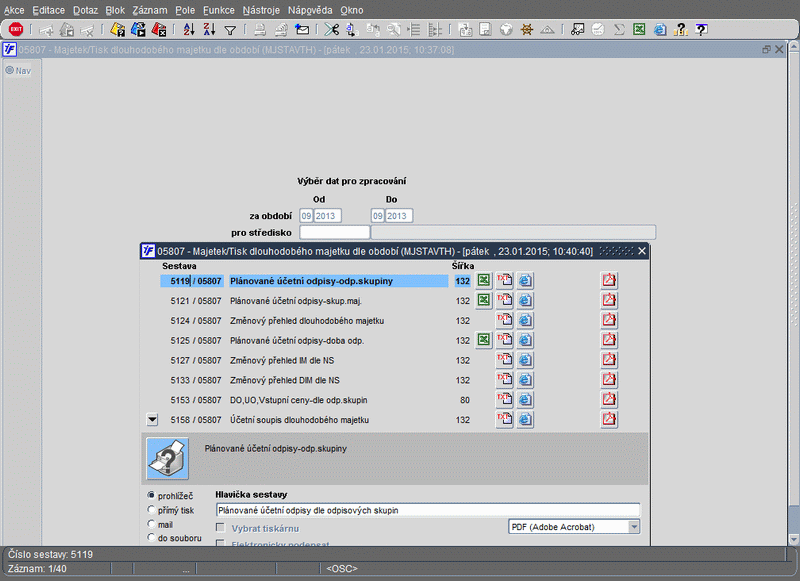The image size is (800, 581).
Task: Click the main window scrollbar up arrow
Action: [793, 46]
